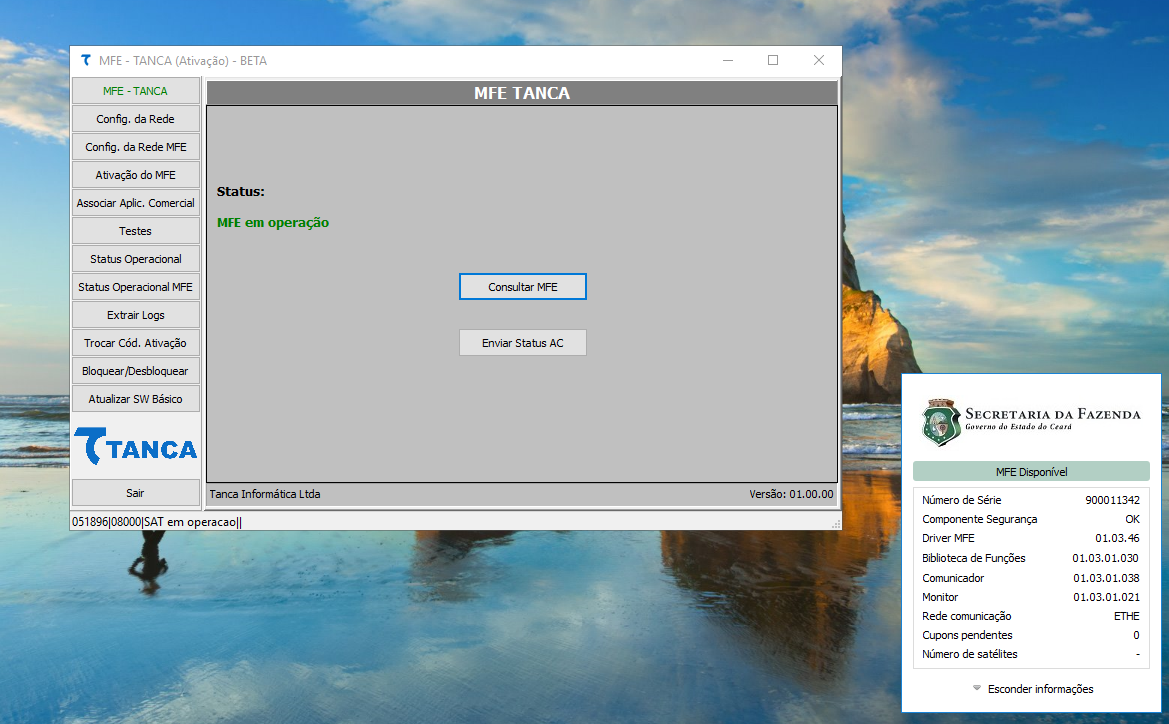Open Bloquear/Desbloquear section
Viewport: 1169px width, 724px height.
click(x=136, y=371)
